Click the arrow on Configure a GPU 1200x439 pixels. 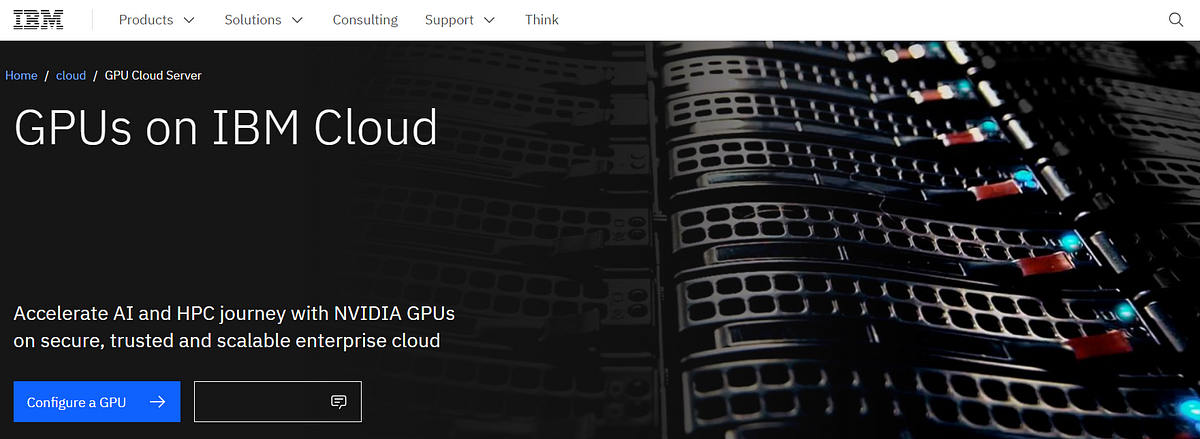pos(156,402)
